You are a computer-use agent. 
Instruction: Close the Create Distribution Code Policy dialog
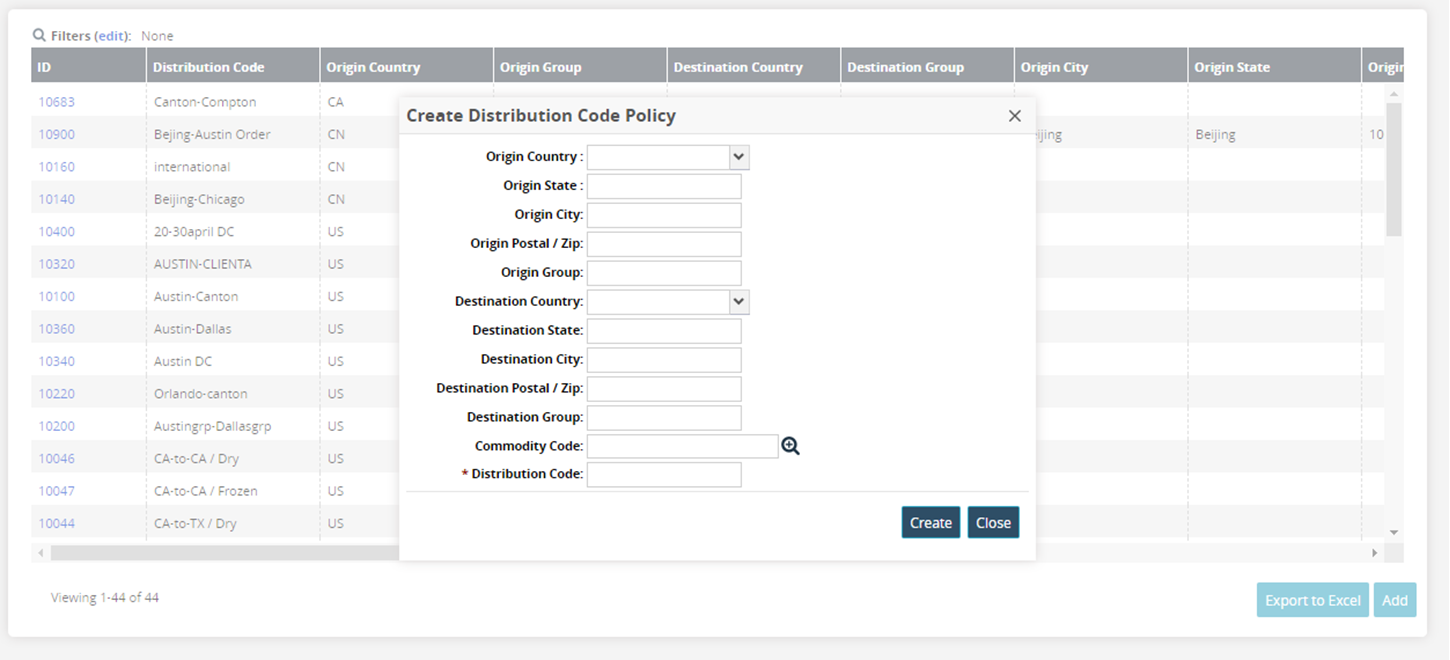pos(1014,116)
